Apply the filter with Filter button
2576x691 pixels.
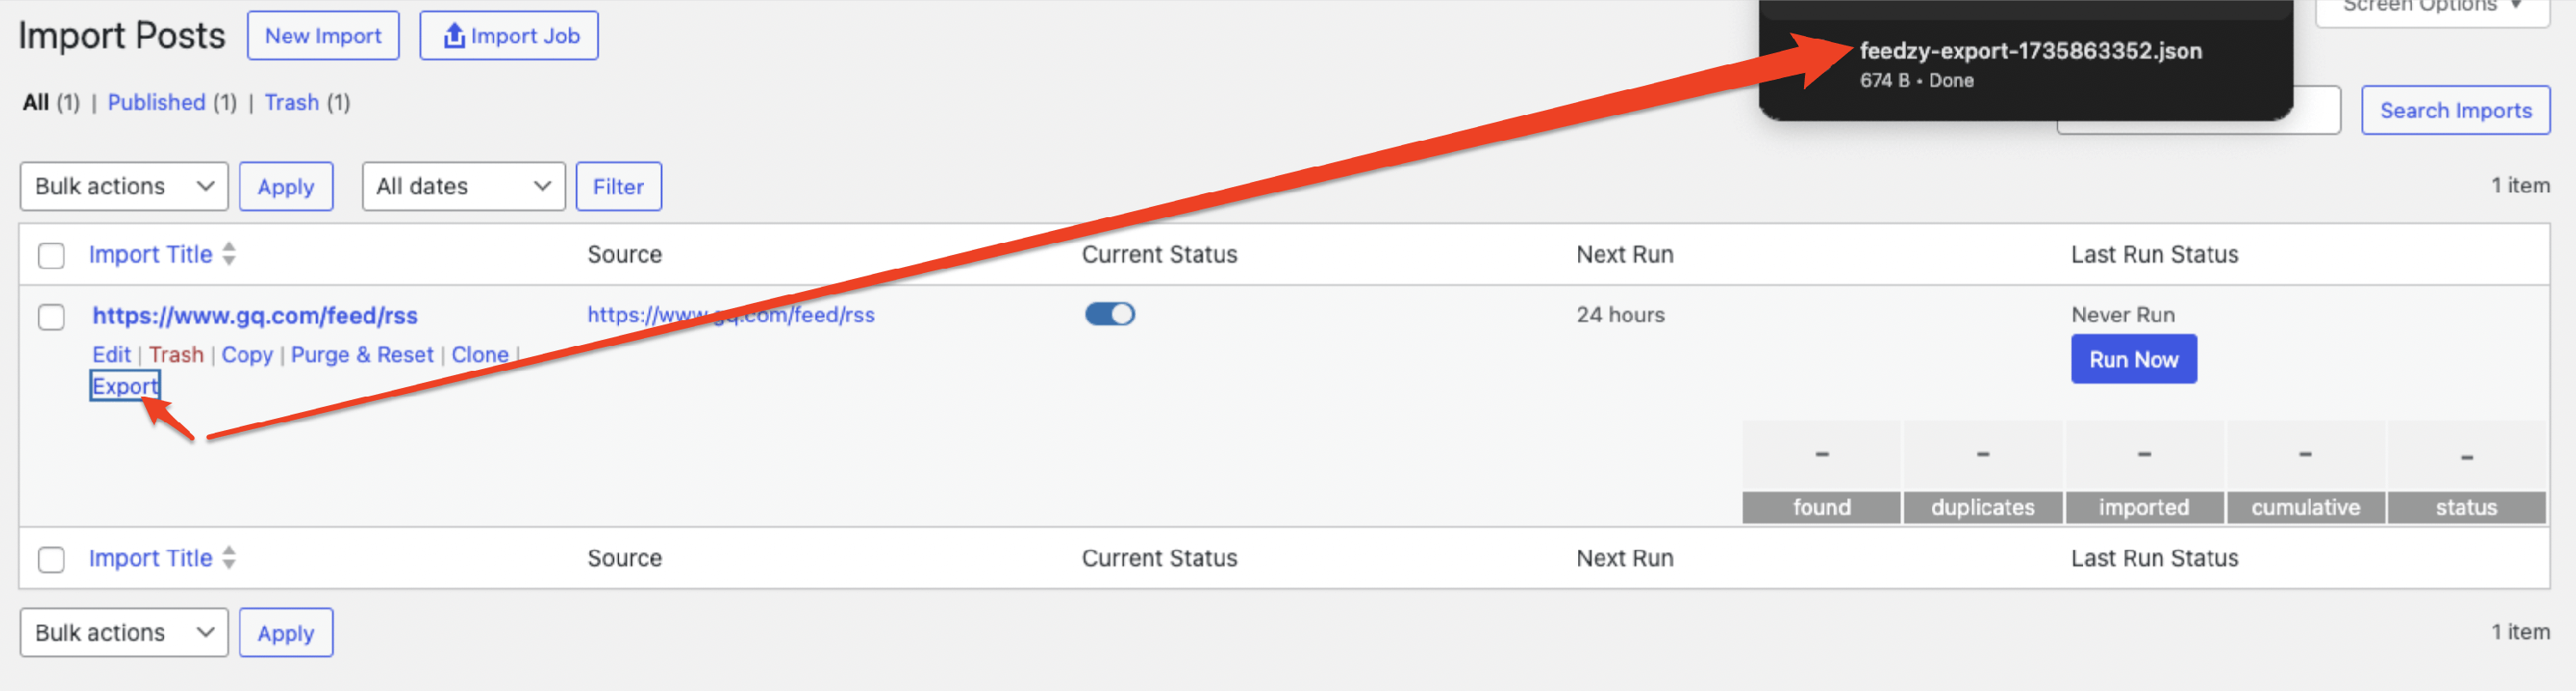pyautogui.click(x=618, y=187)
